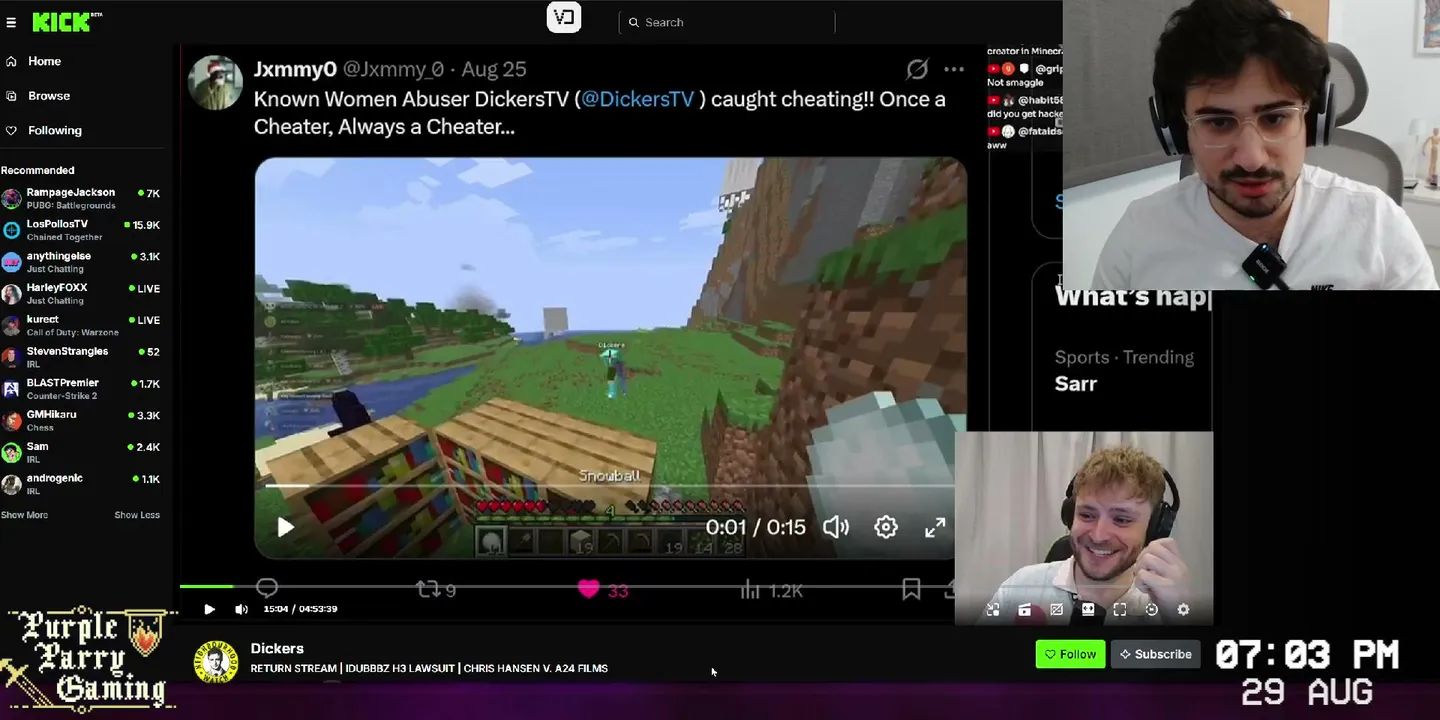1440x720 pixels.
Task: Click the tweet views analytics icon
Action: tap(750, 590)
